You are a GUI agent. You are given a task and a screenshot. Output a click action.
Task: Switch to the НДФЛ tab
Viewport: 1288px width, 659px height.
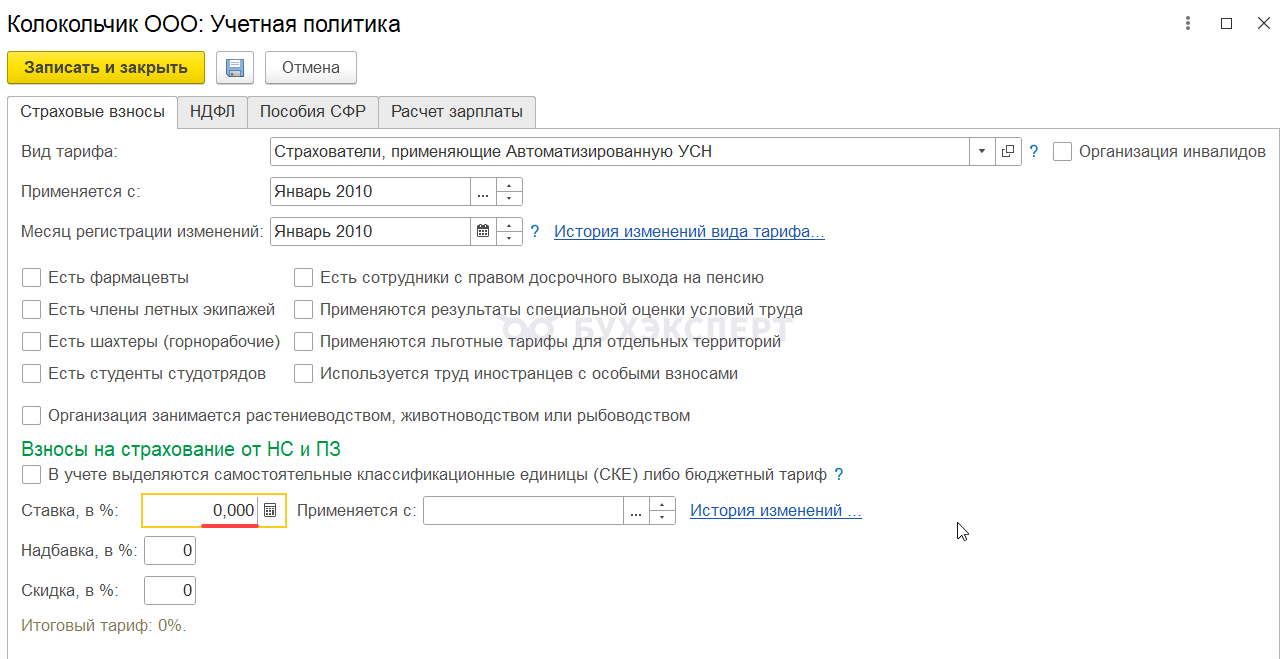pos(212,112)
